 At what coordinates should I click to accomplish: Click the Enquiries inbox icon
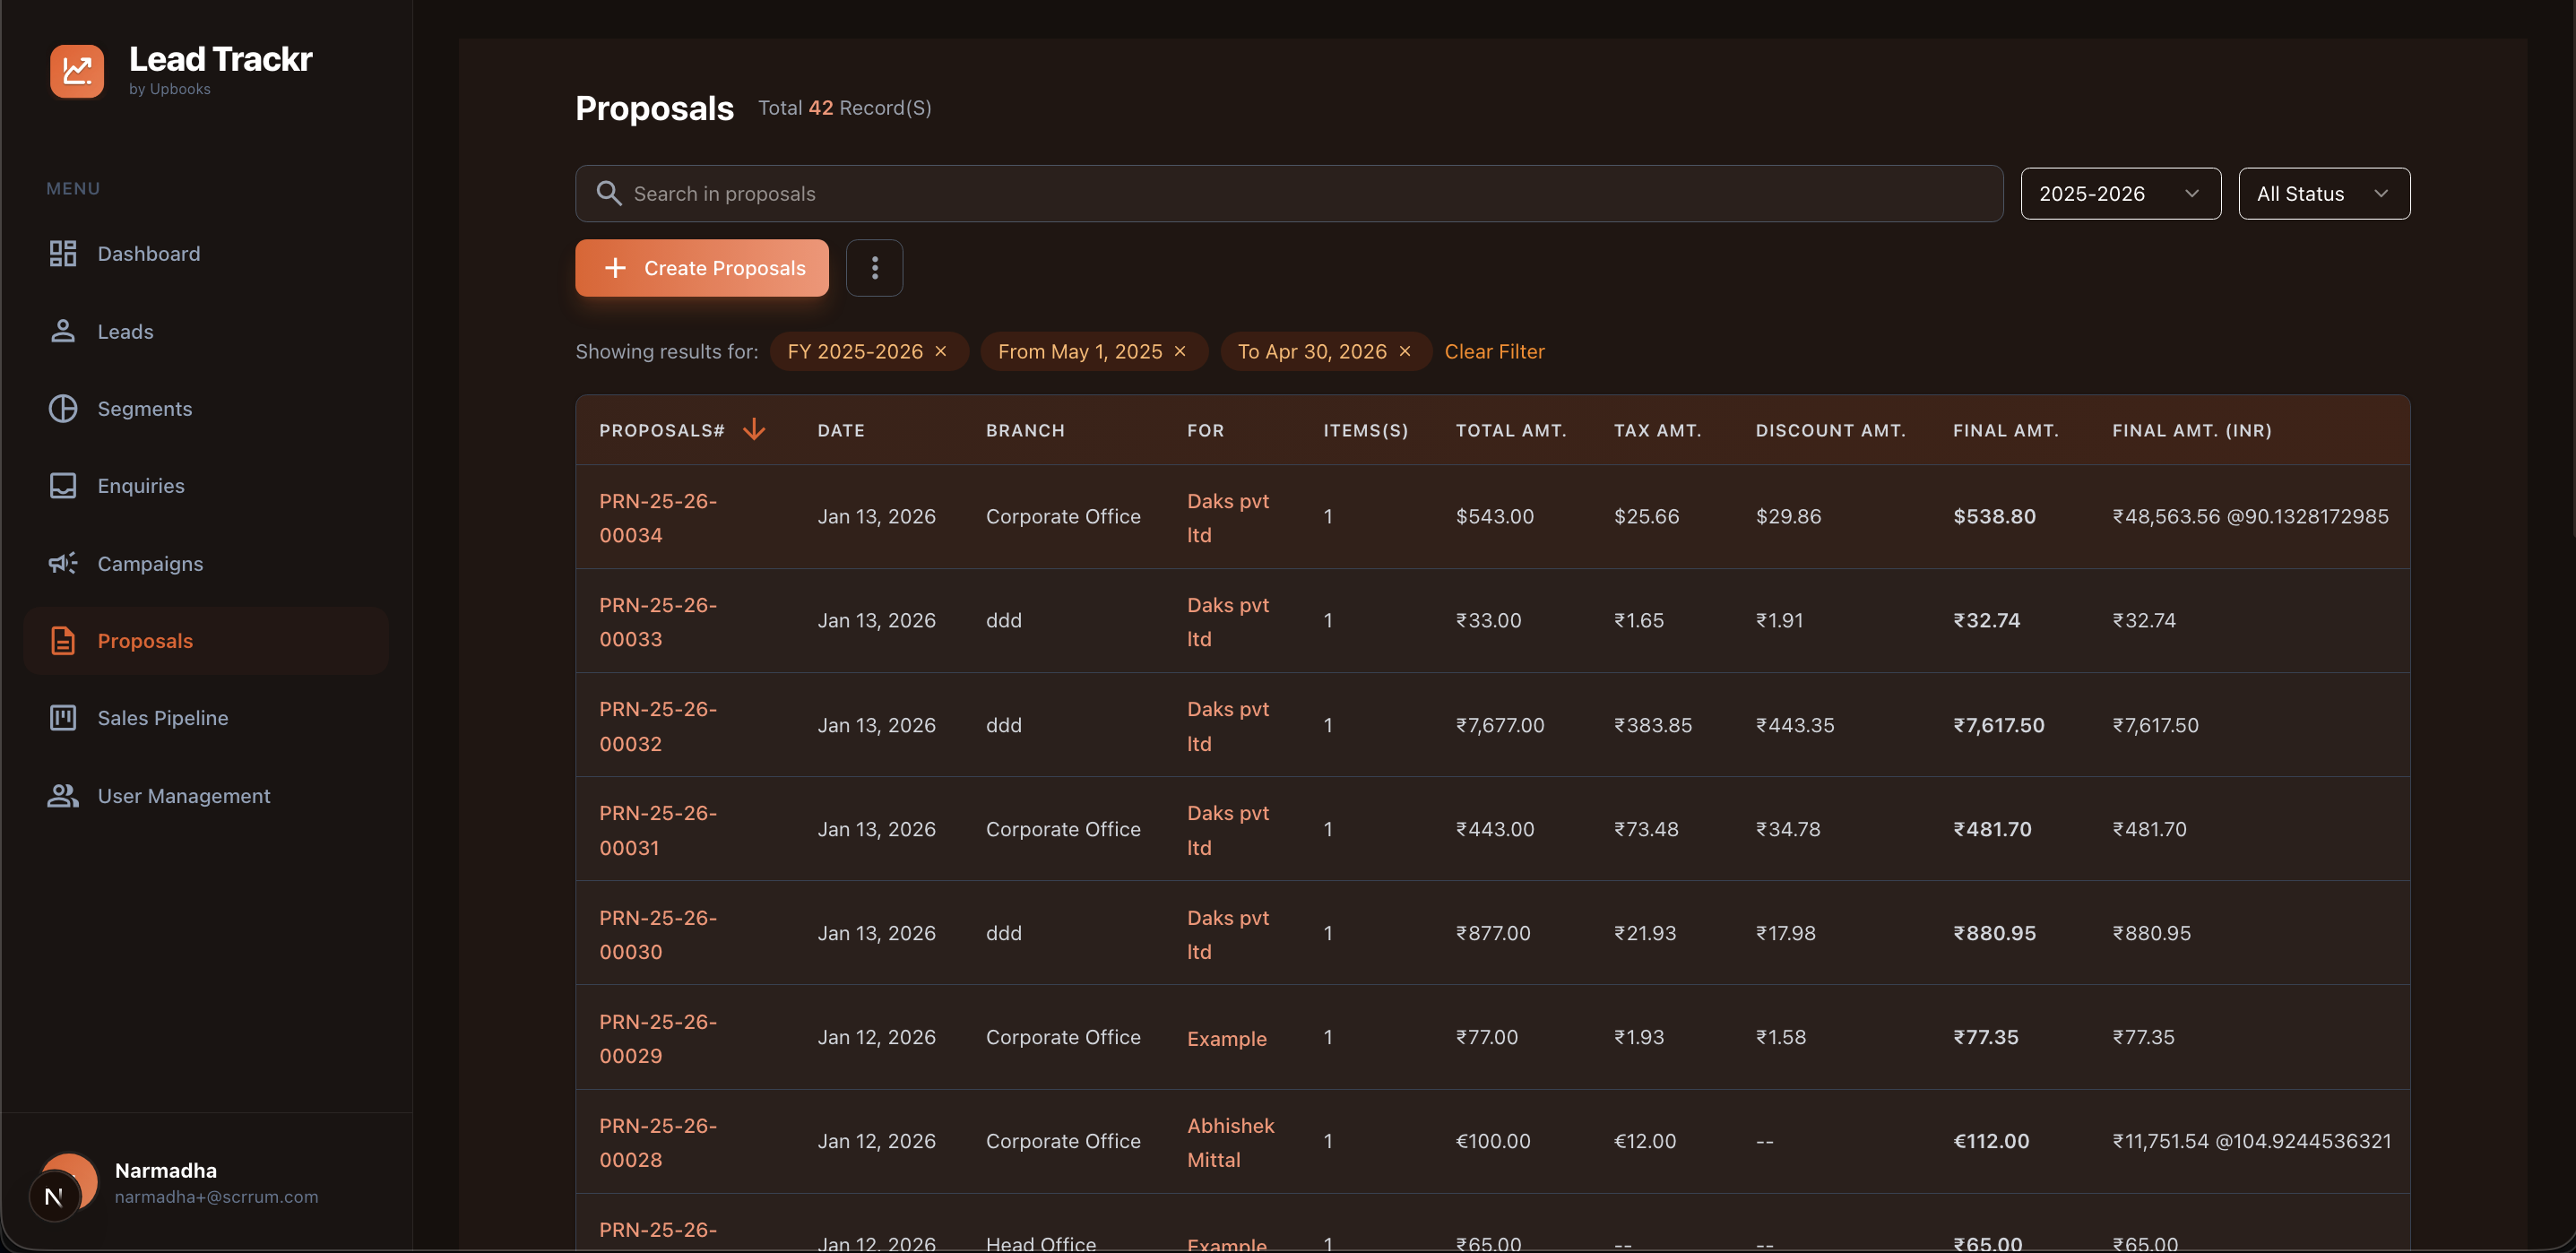pos(63,486)
